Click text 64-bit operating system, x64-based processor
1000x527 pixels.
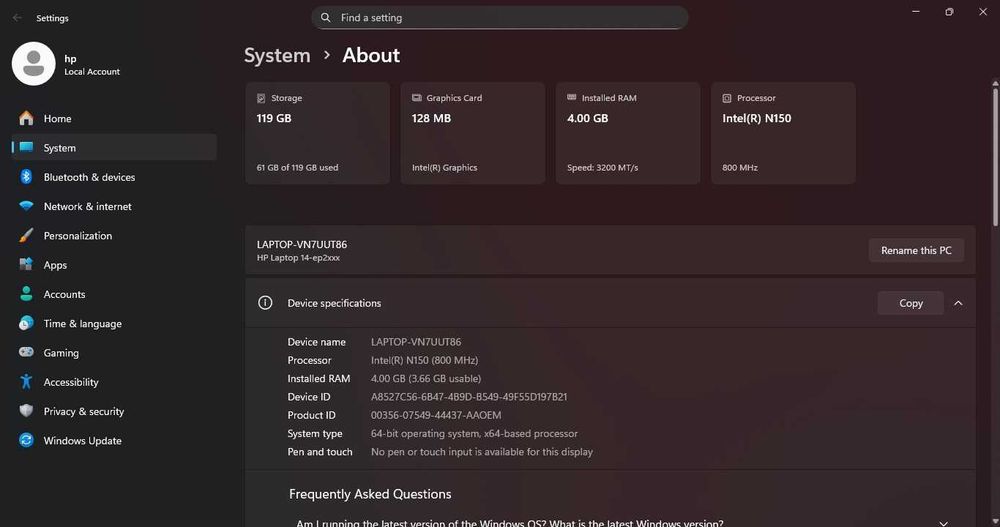474,433
